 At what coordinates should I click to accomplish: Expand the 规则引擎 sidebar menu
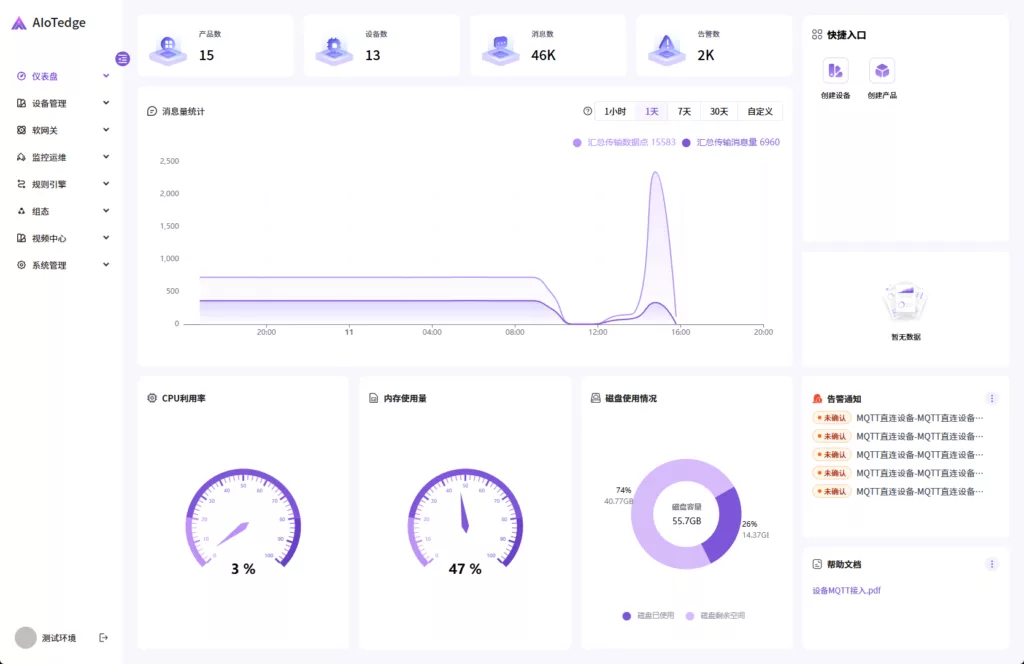click(x=63, y=184)
